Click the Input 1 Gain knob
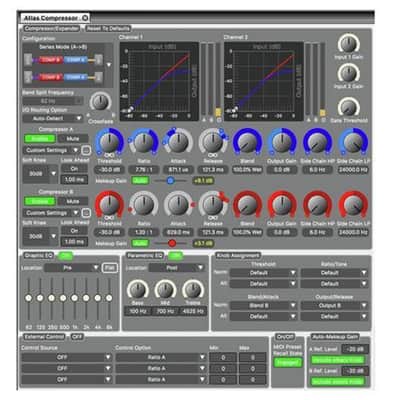 point(348,44)
